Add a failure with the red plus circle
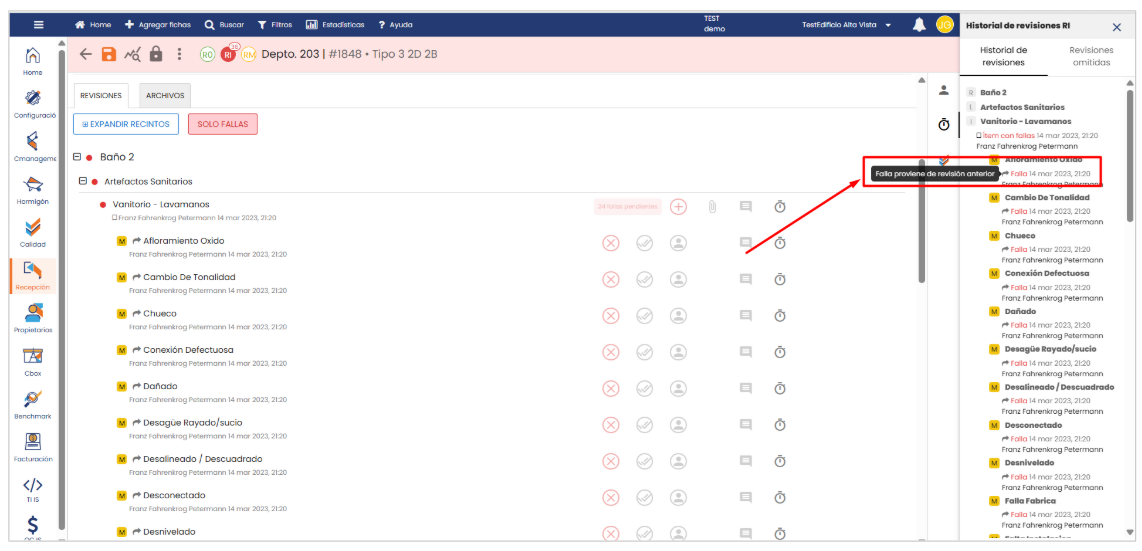The image size is (1142, 551). click(678, 206)
